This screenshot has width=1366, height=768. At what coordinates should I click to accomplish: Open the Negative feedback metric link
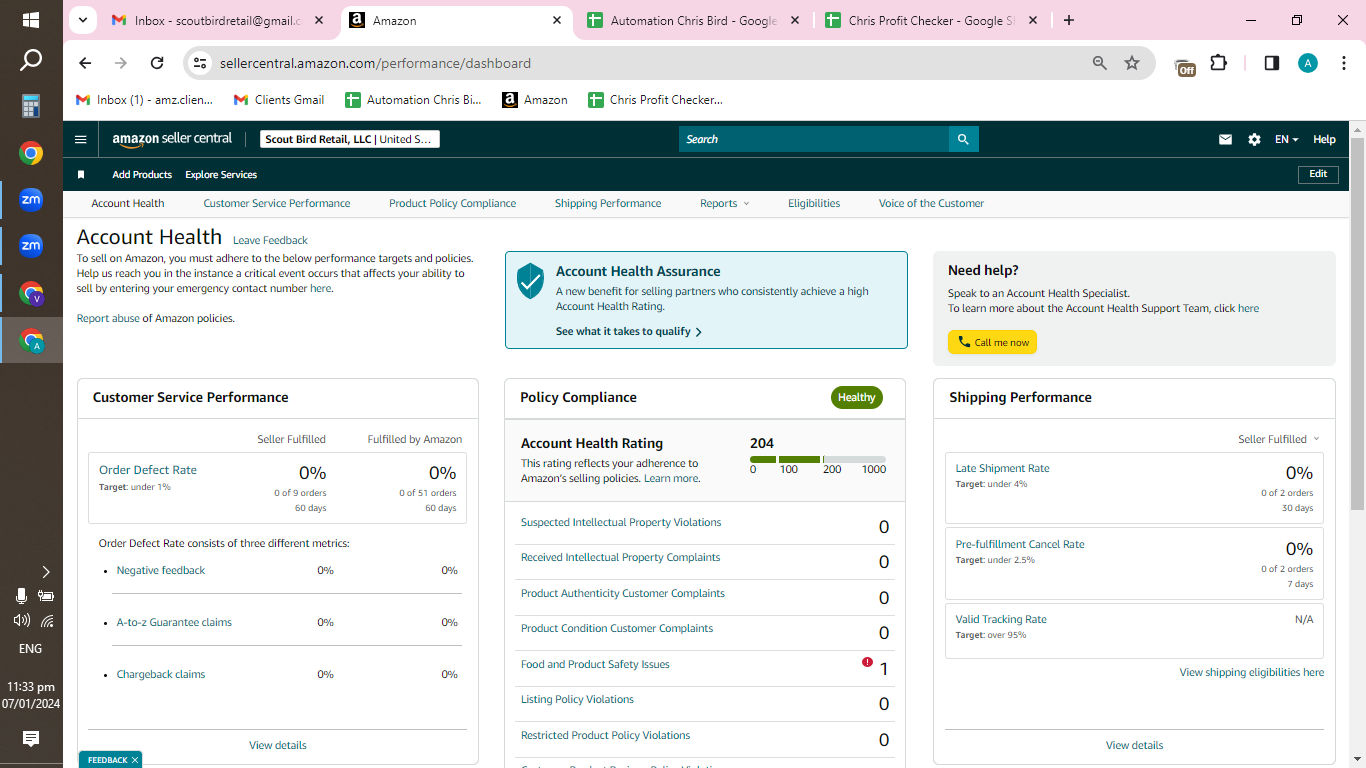161,570
